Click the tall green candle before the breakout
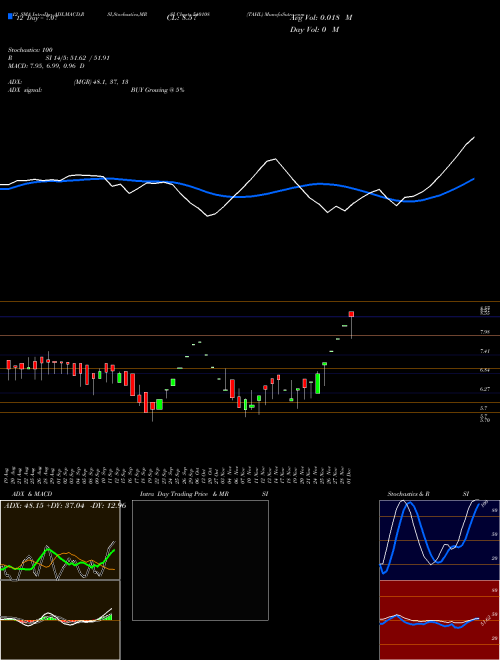The height and width of the screenshot is (660, 500). coord(318,383)
